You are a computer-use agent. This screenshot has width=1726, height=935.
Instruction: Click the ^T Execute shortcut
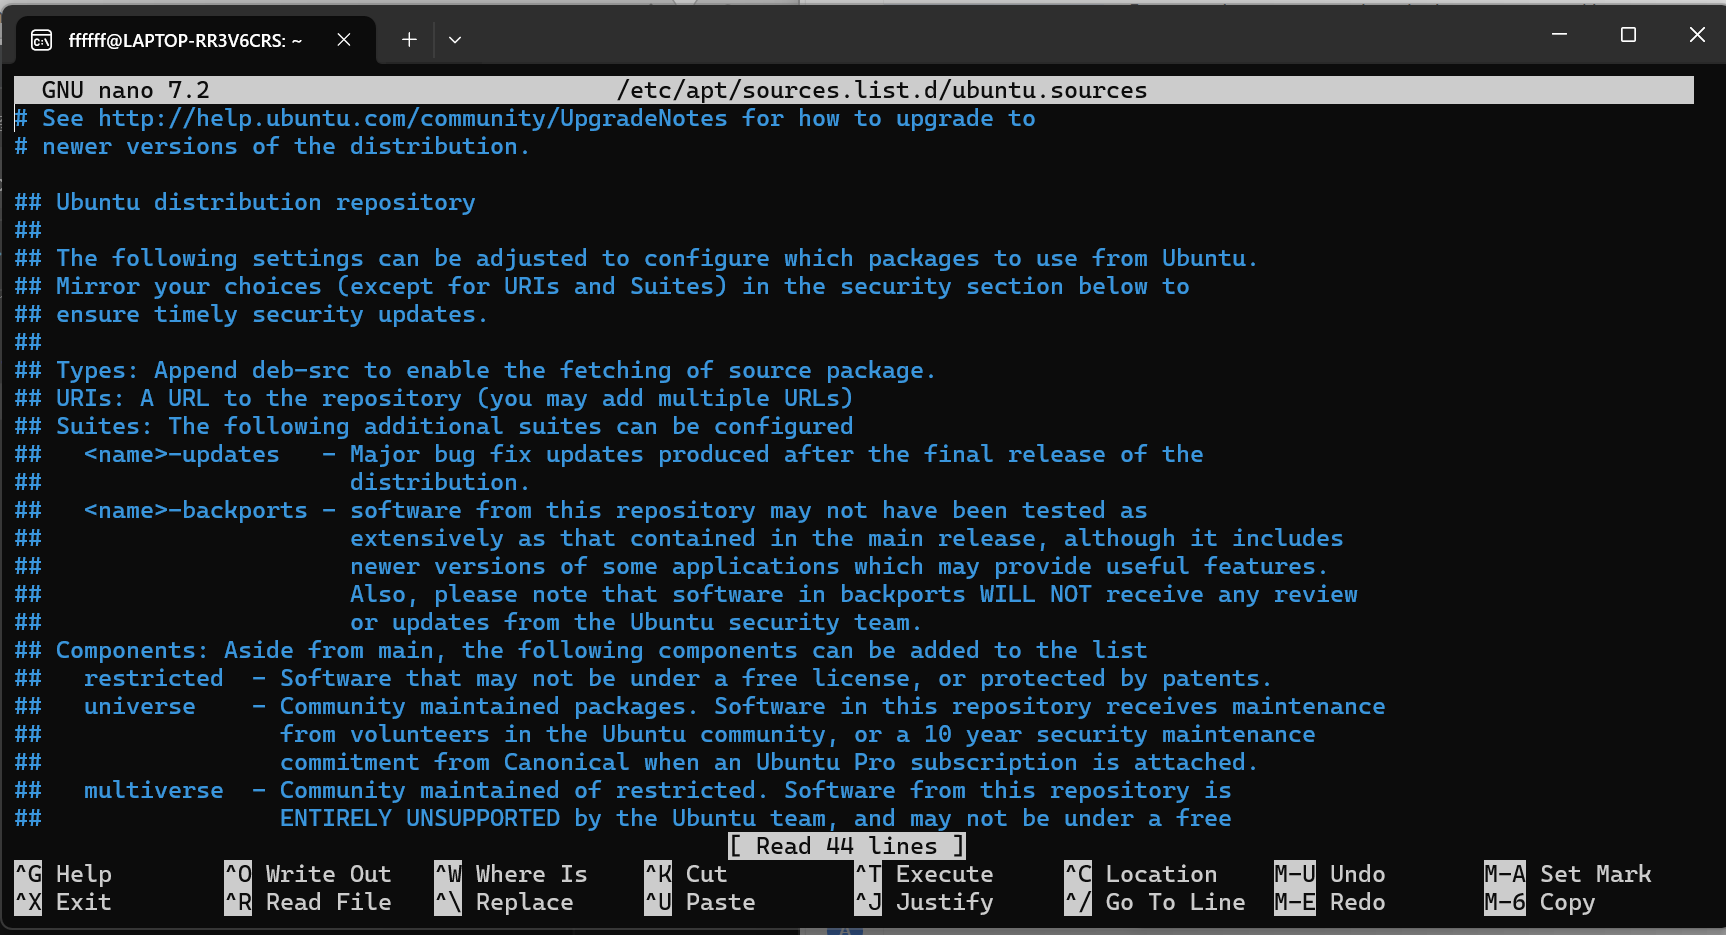click(x=924, y=874)
